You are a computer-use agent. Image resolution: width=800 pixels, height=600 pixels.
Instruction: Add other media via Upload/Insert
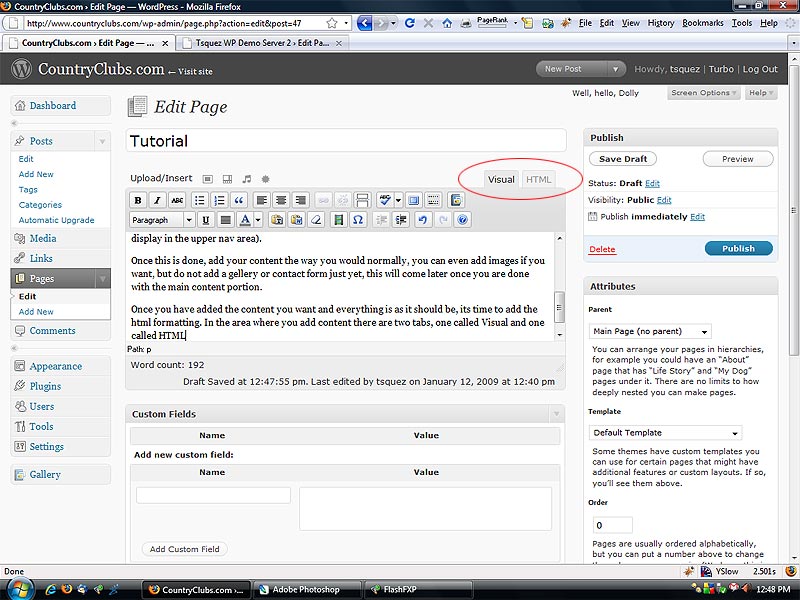(265, 179)
